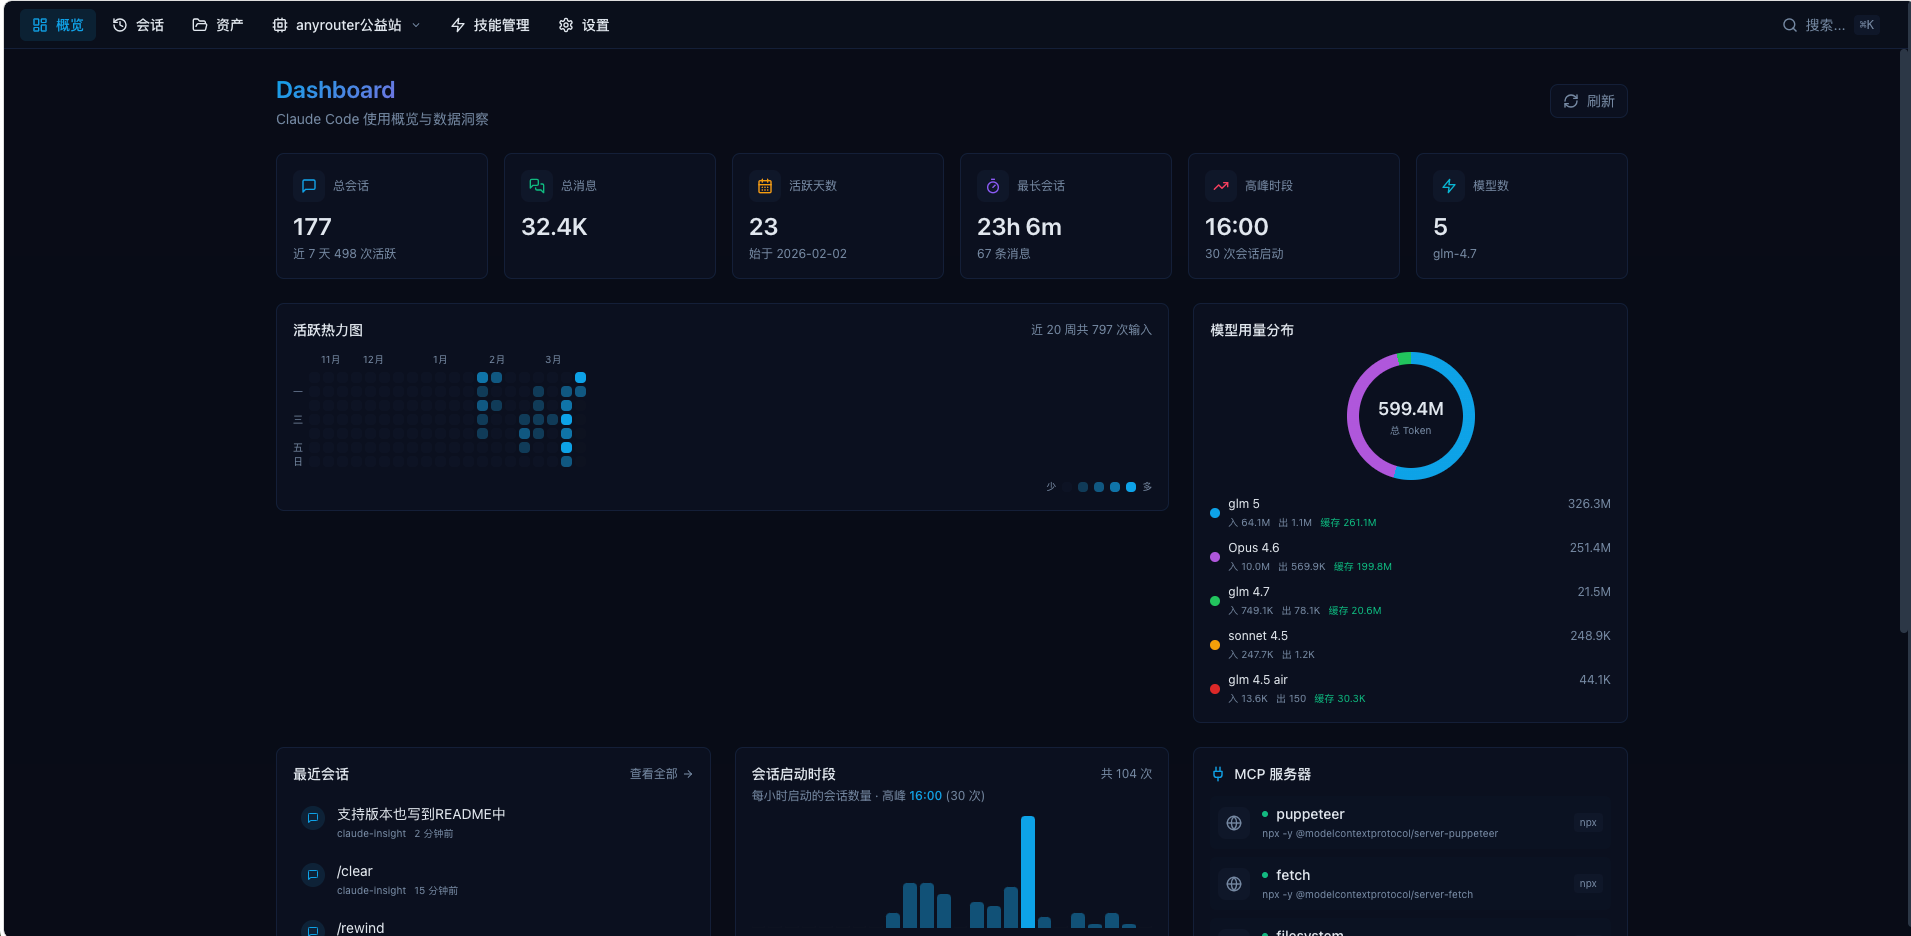Click the 活跃天数 calendar icon
Screen dimensions: 1911x936
[764, 185]
